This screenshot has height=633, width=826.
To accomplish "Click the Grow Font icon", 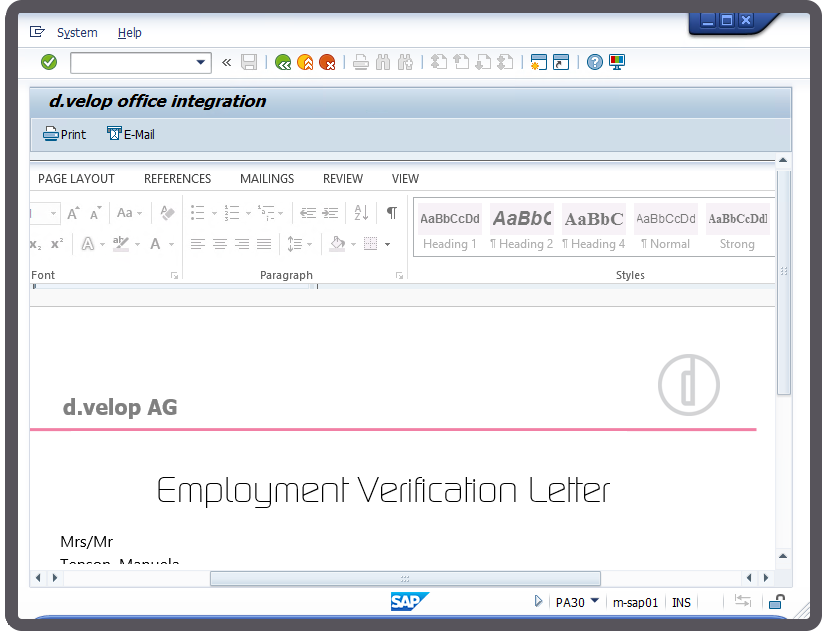I will [73, 213].
